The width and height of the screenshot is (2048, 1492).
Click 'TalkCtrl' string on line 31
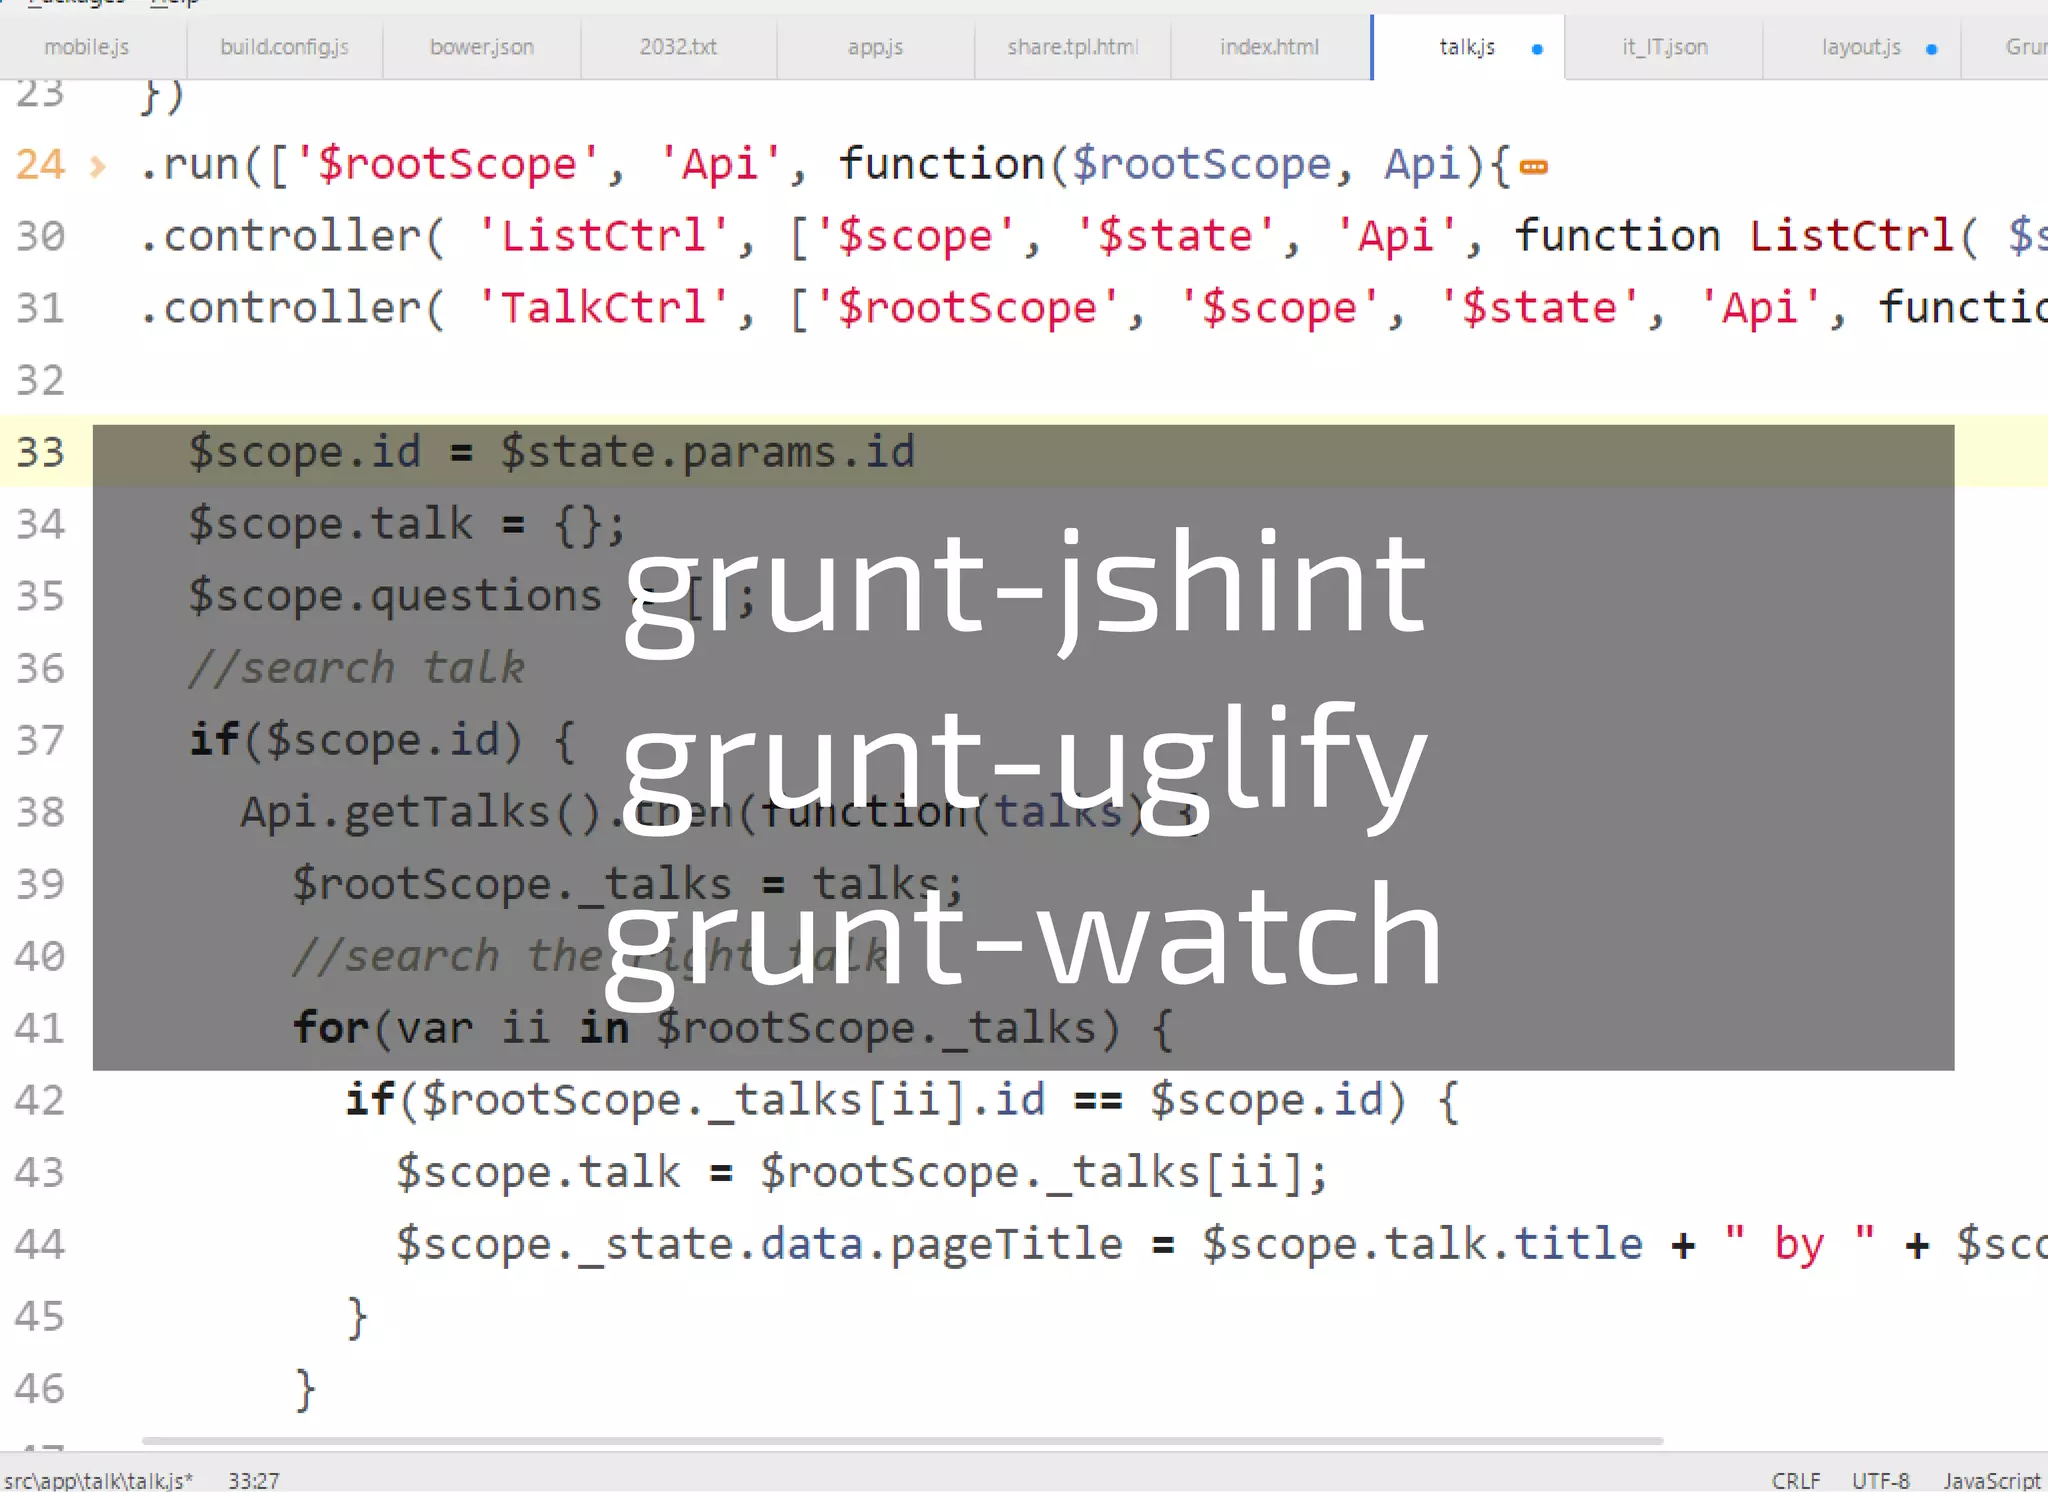click(604, 308)
